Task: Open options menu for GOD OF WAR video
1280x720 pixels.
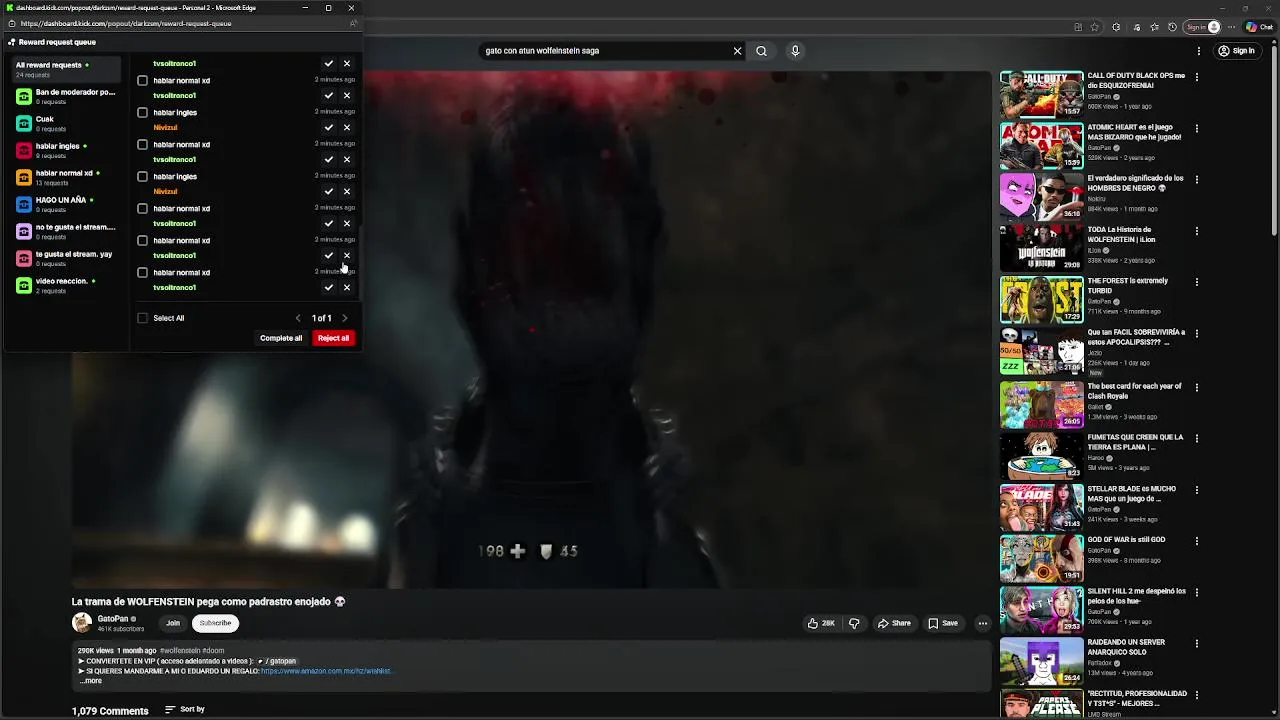Action: (1196, 541)
